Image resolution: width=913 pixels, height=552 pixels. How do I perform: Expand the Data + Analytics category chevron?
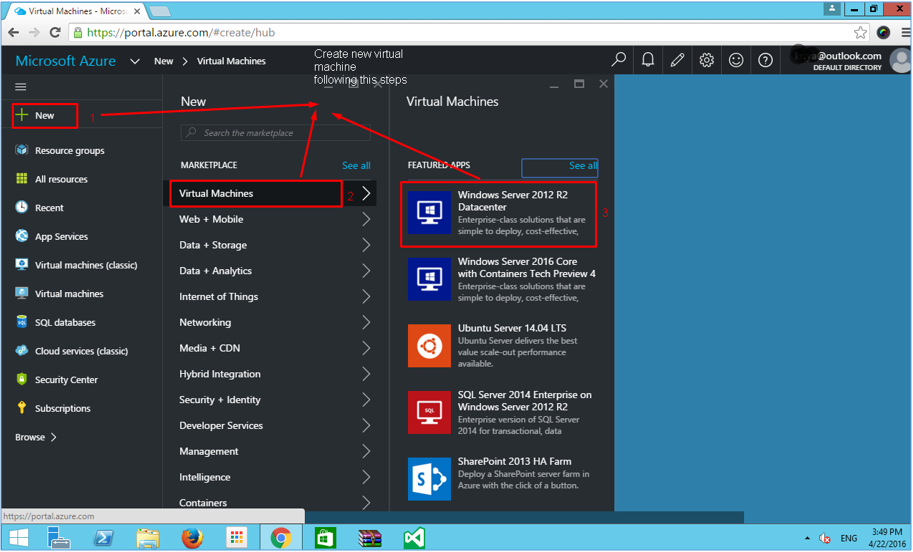[x=366, y=270]
